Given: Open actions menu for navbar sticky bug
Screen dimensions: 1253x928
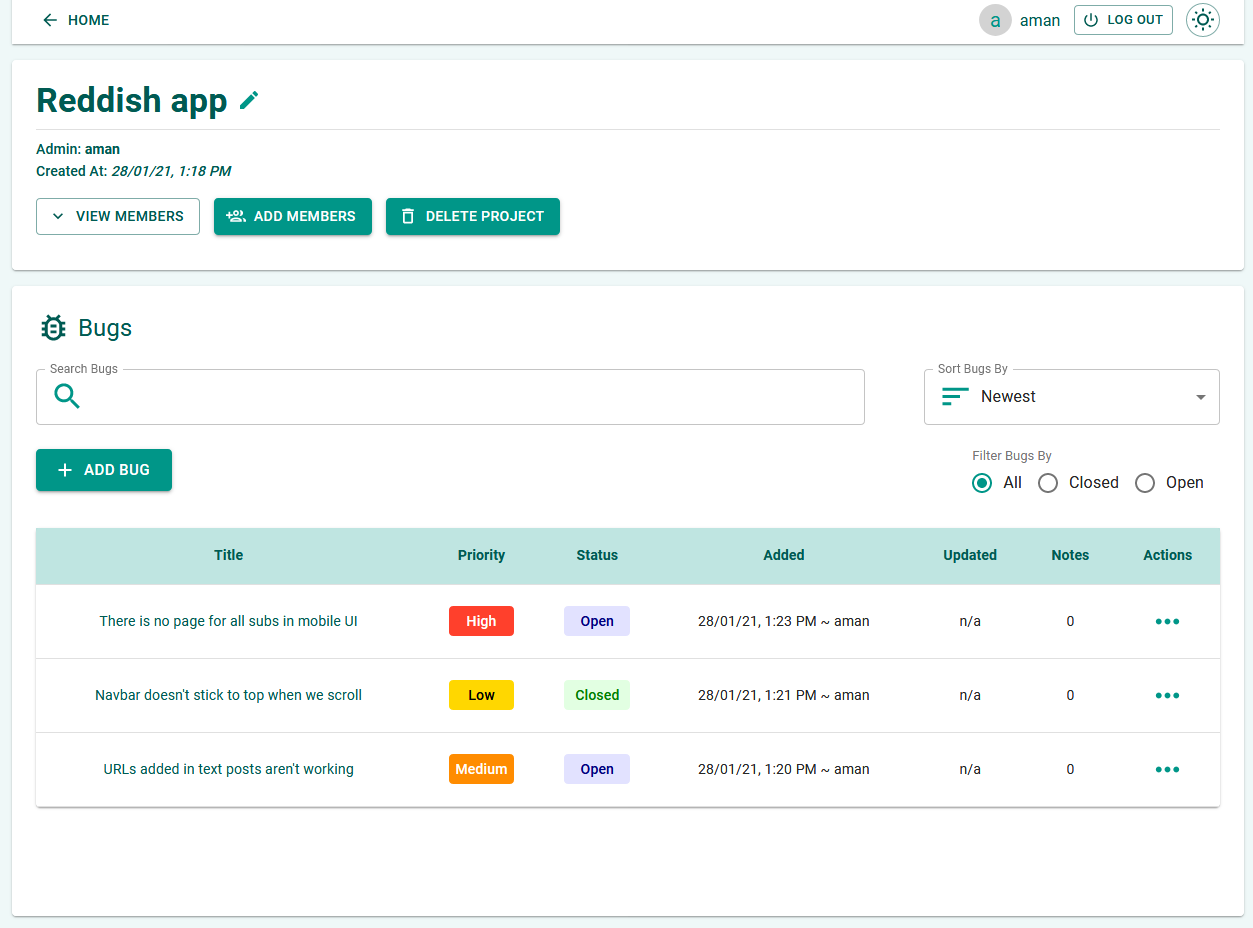Looking at the screenshot, I should tap(1167, 695).
